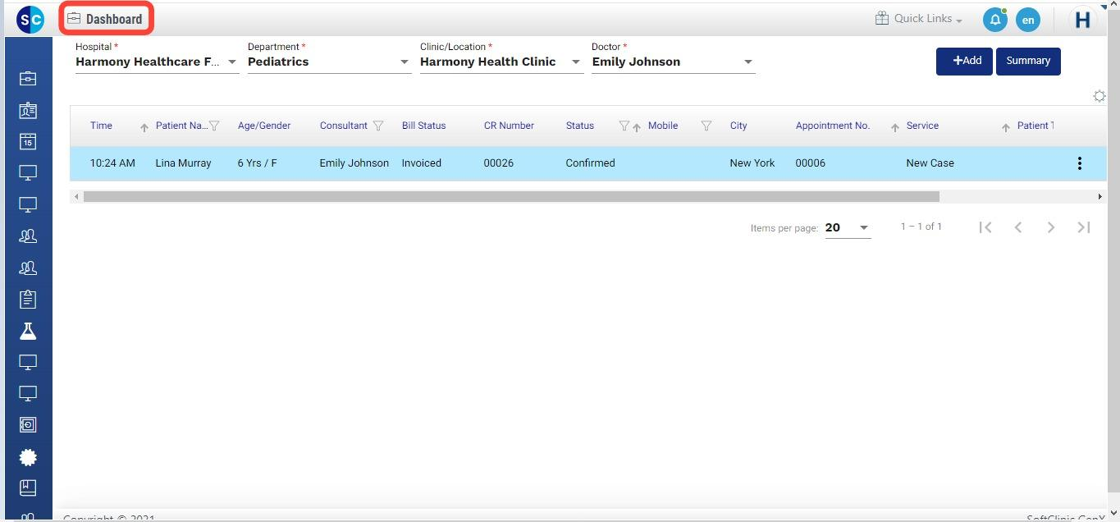Click the CR Number column header
1120x522 pixels.
pos(509,126)
